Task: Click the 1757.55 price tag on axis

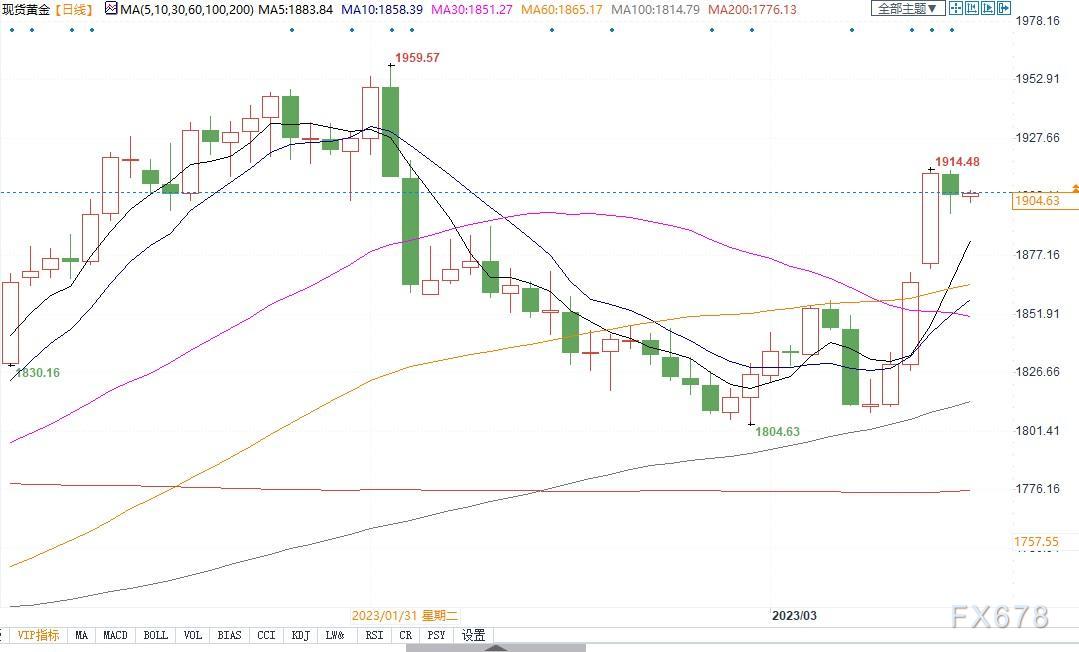Action: point(1036,542)
